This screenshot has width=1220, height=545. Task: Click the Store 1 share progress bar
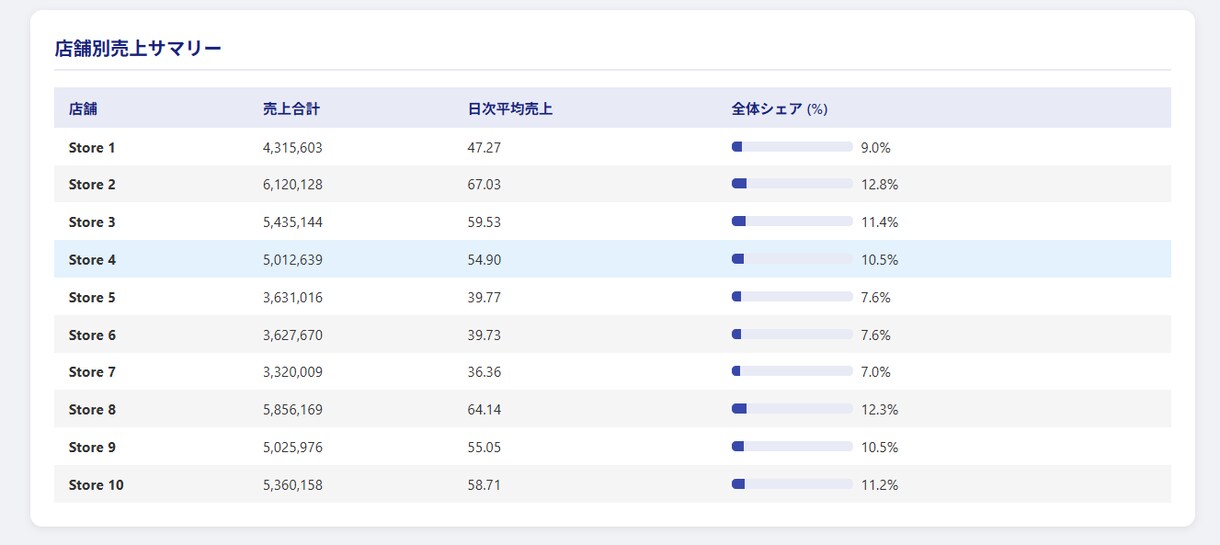792,147
